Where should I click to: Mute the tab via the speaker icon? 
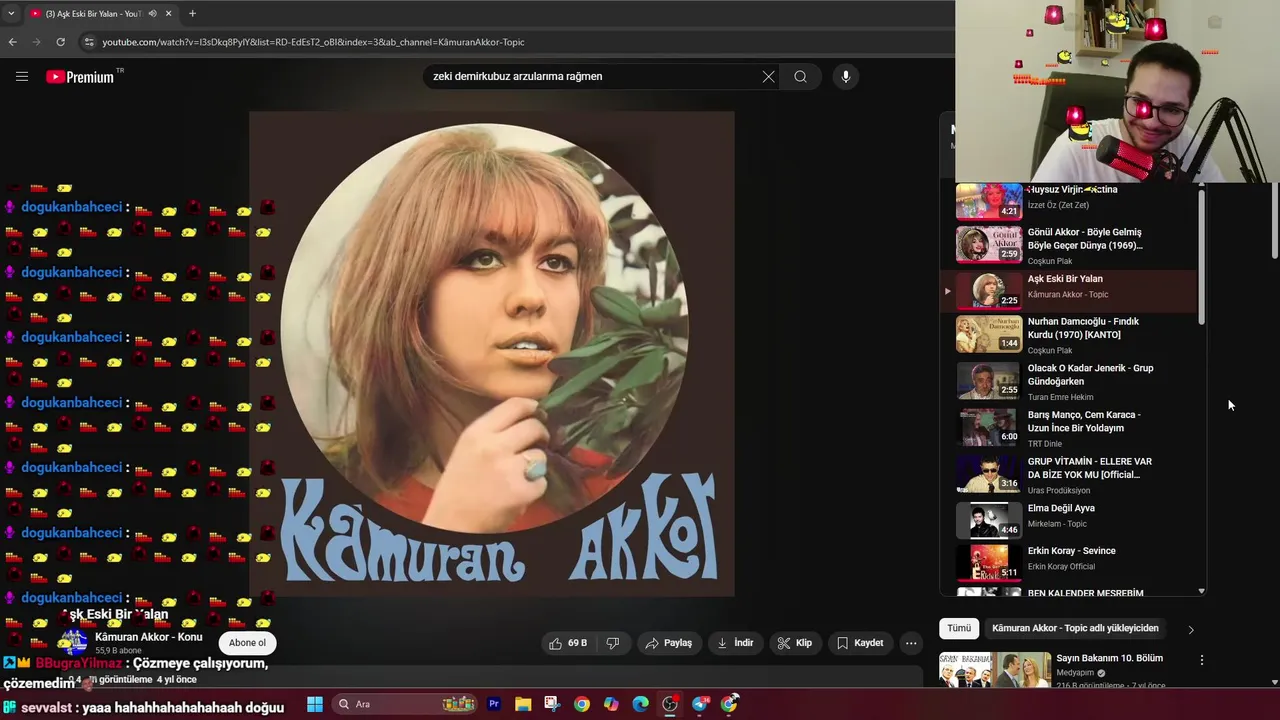click(152, 14)
